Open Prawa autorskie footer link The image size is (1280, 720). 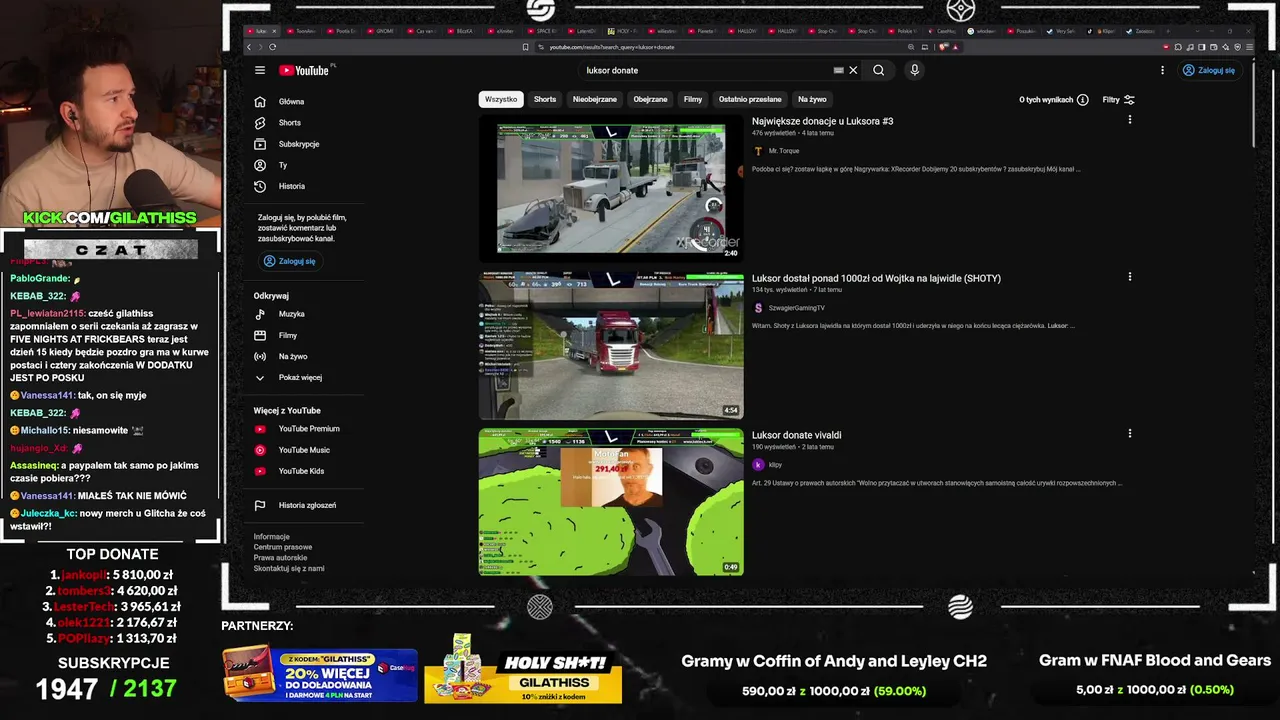coord(282,558)
